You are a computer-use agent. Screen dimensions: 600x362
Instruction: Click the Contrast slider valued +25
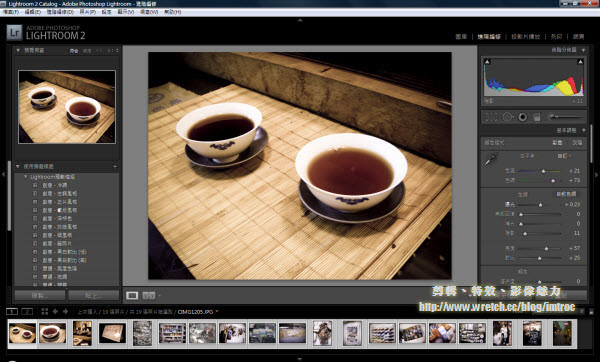pos(539,258)
